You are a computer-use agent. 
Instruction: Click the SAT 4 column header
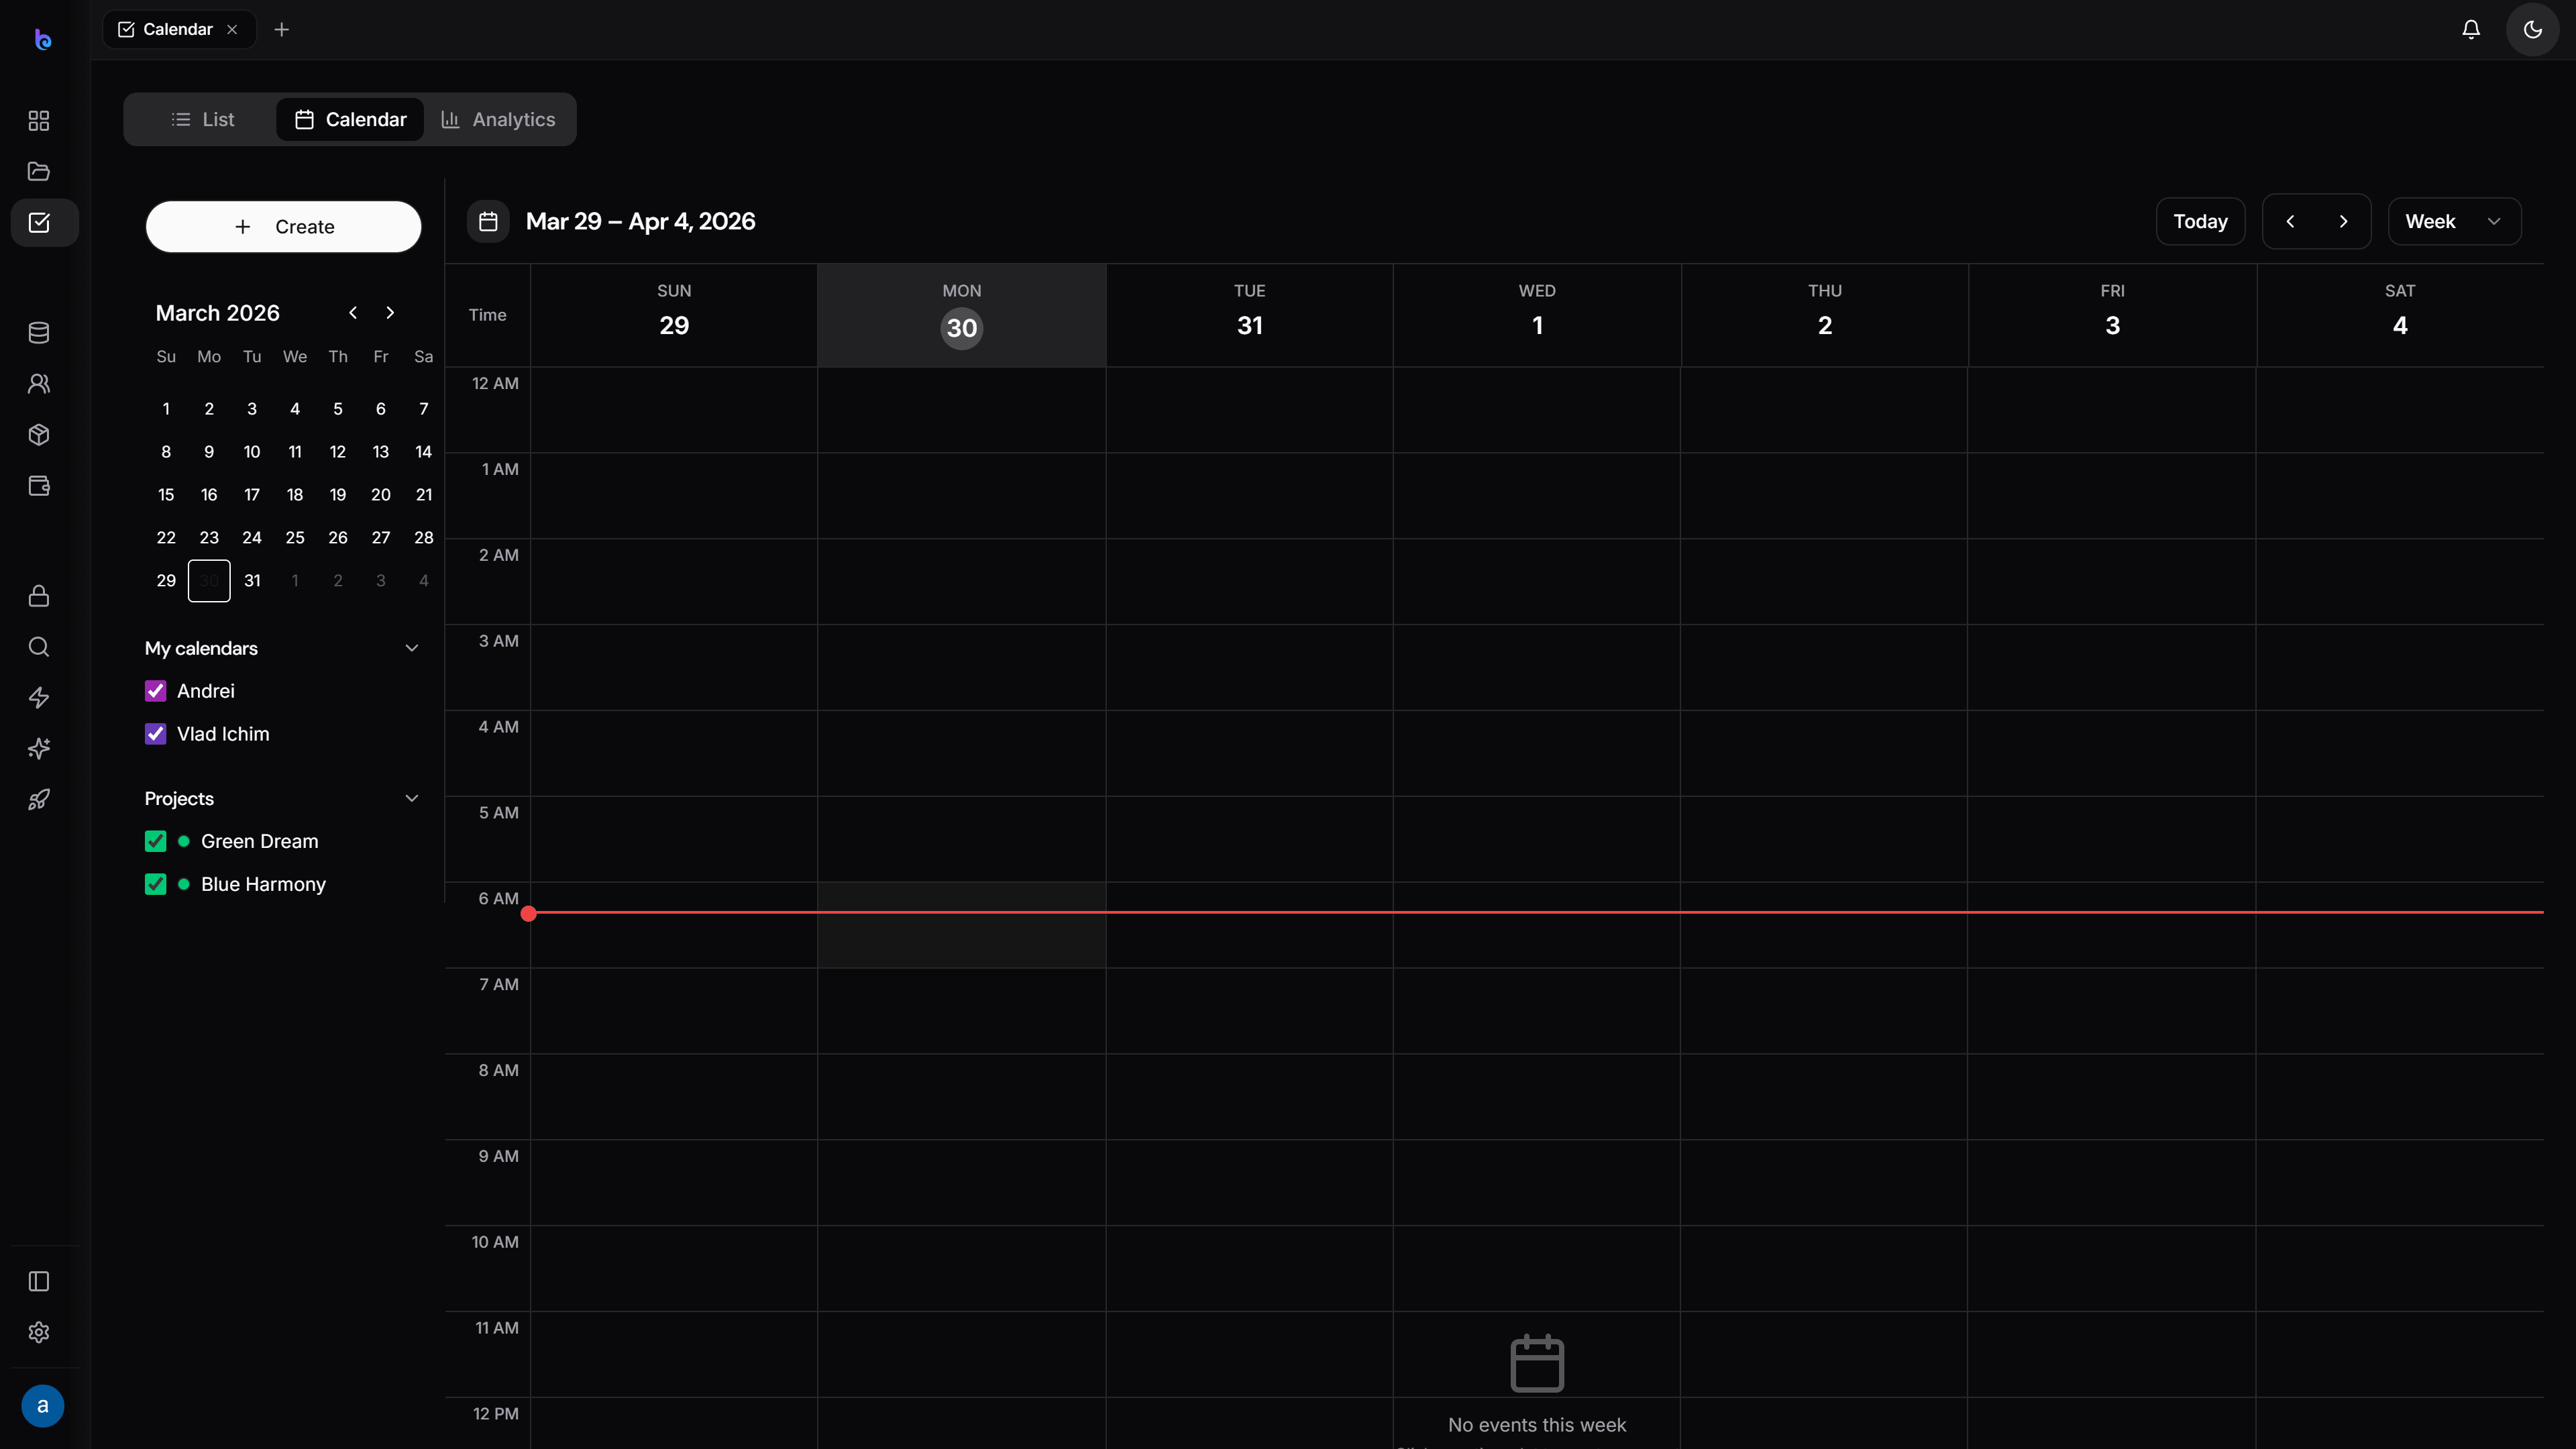2400,315
